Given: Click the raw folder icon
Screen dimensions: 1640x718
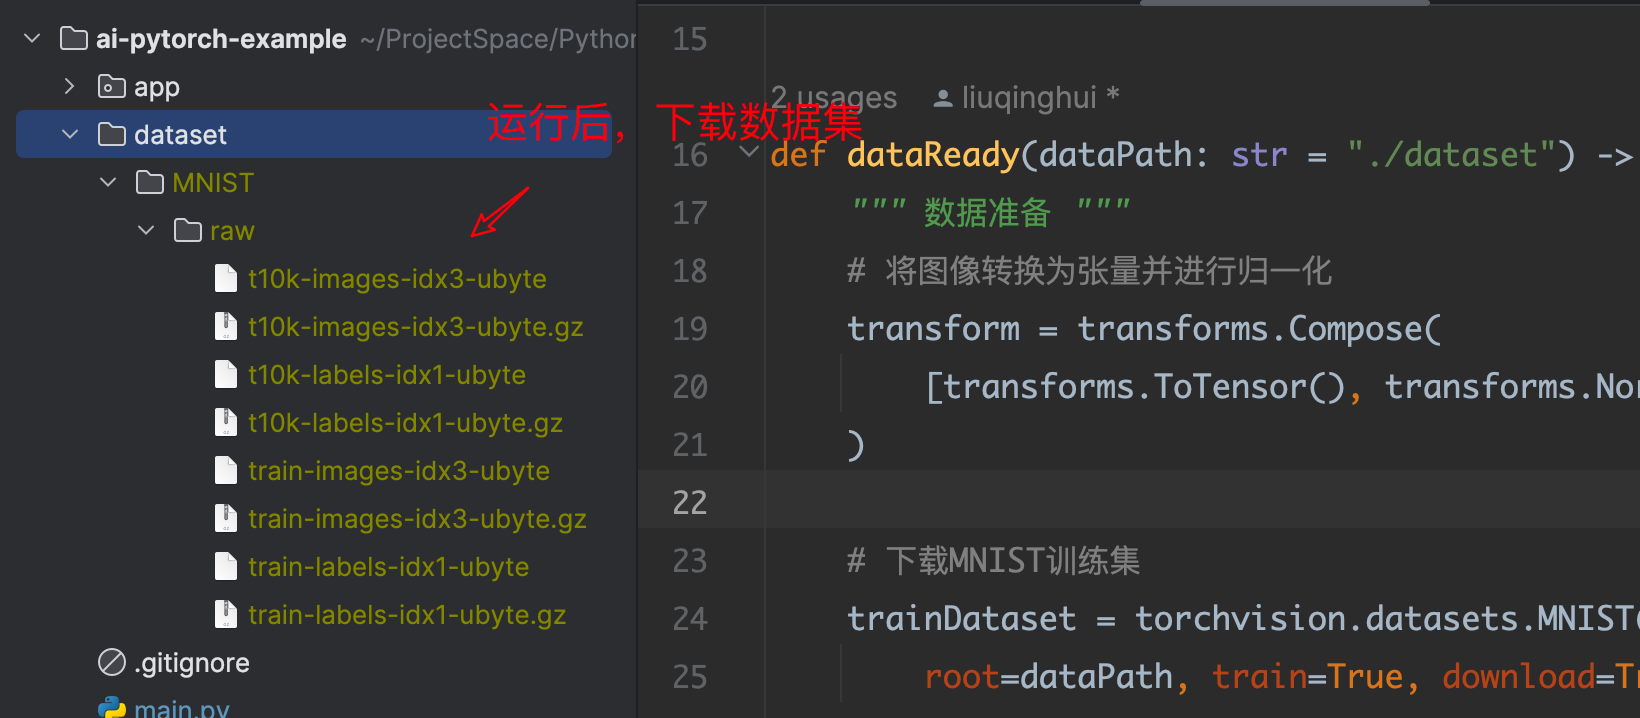Looking at the screenshot, I should point(188,231).
